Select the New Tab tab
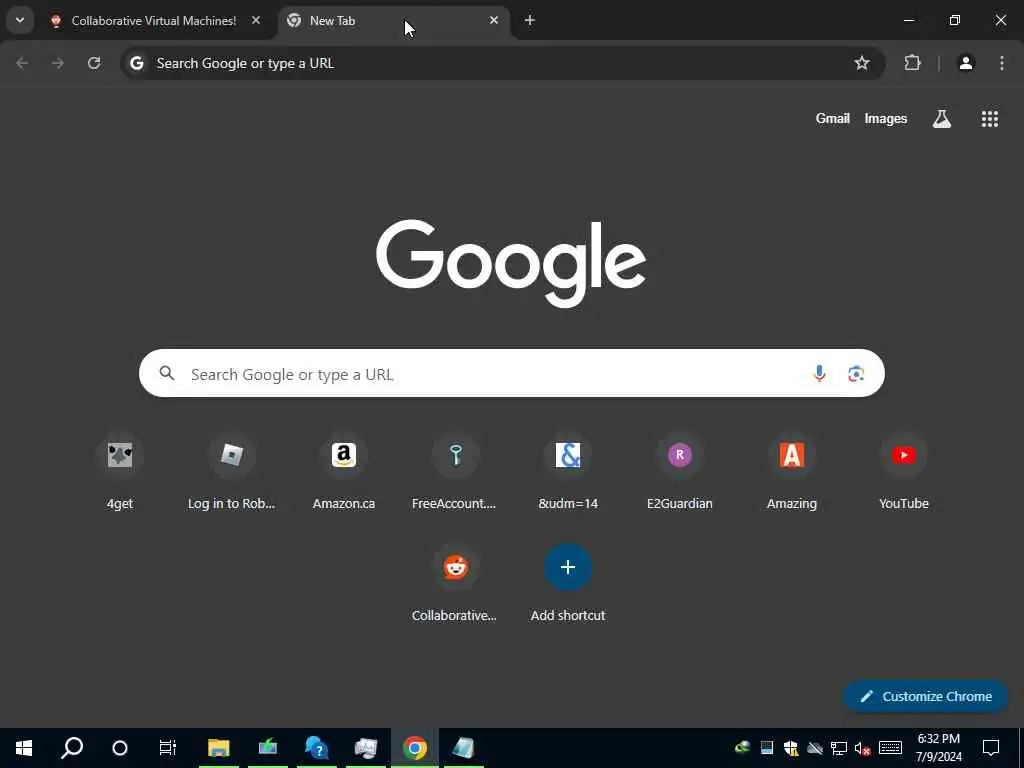The height and width of the screenshot is (768, 1024). pyautogui.click(x=394, y=21)
